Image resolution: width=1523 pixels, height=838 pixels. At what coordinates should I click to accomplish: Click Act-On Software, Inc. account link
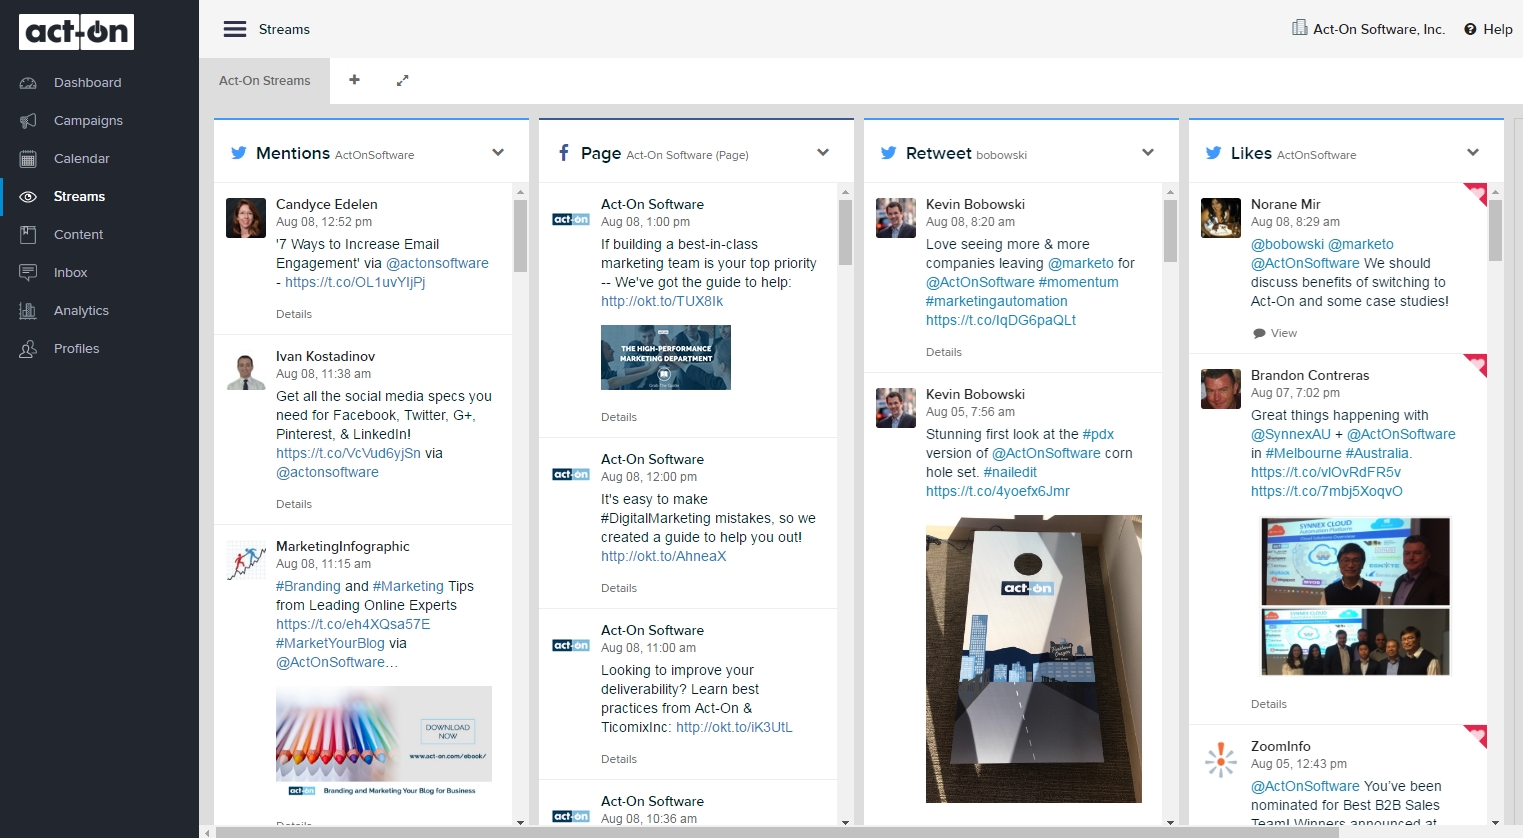1379,29
